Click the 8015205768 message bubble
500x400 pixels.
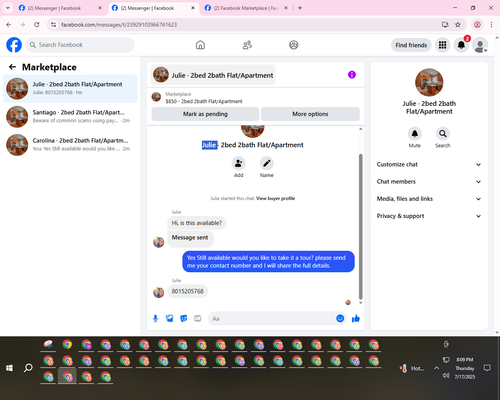tap(187, 291)
